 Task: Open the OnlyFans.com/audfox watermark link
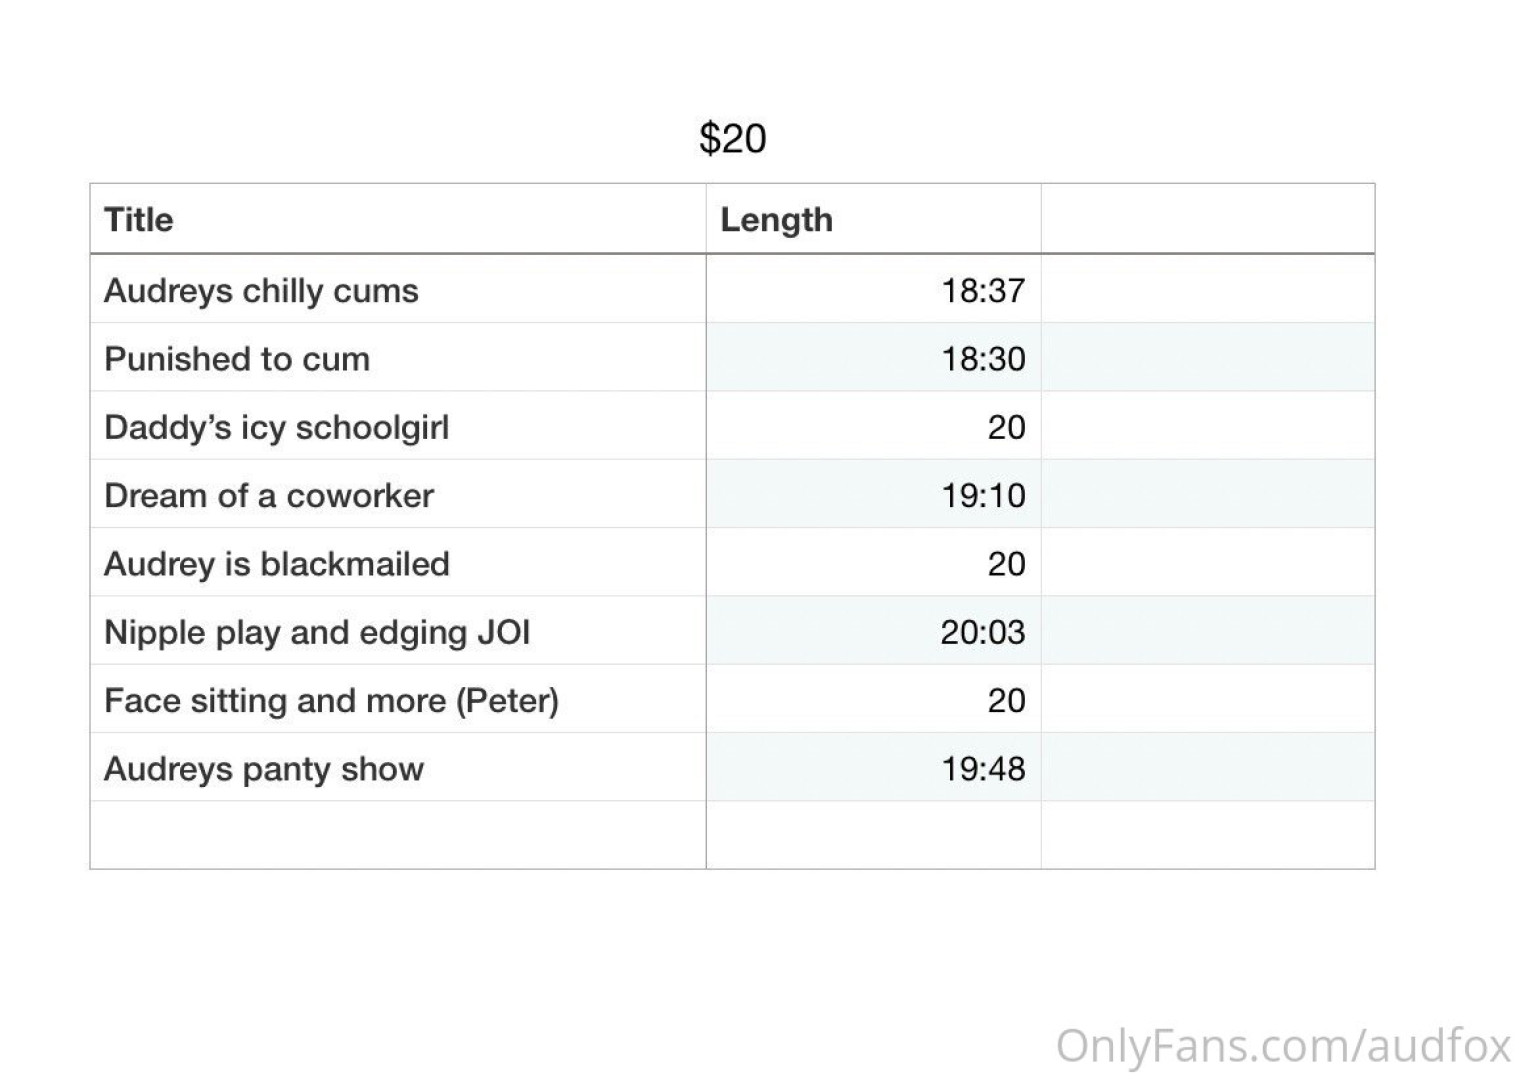click(1283, 1046)
